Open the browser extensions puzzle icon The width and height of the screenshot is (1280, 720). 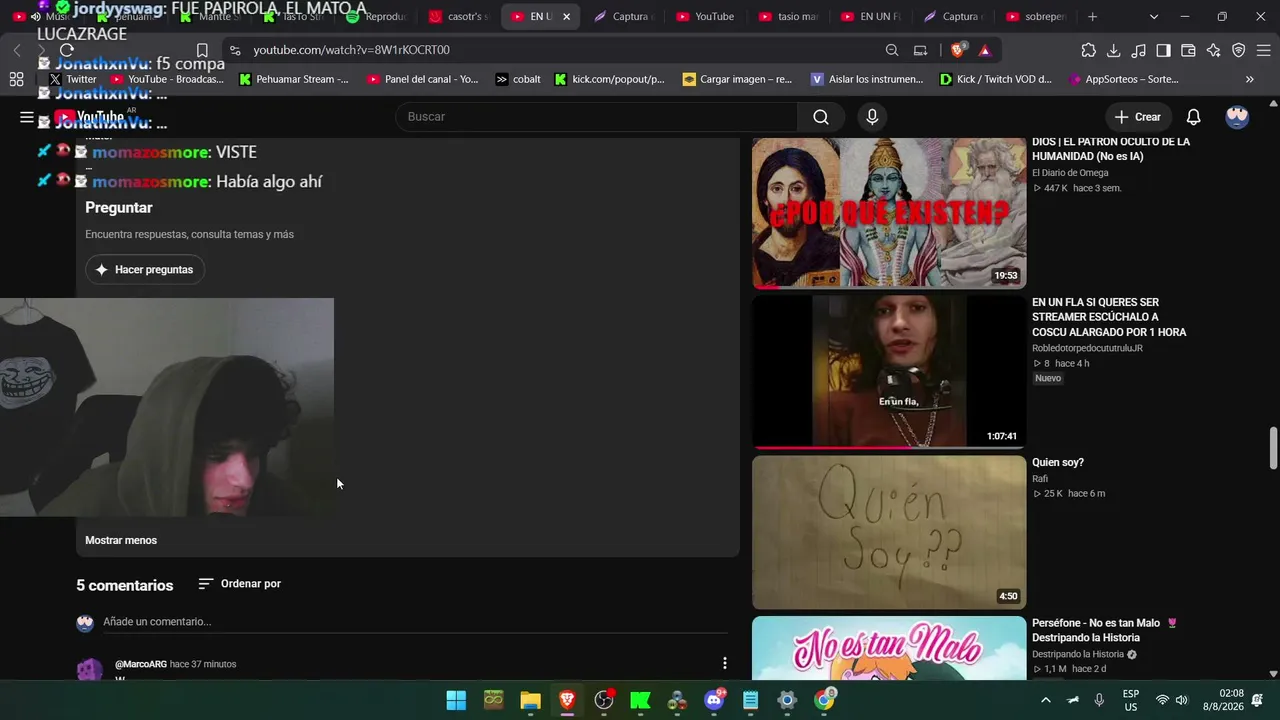tap(1088, 50)
